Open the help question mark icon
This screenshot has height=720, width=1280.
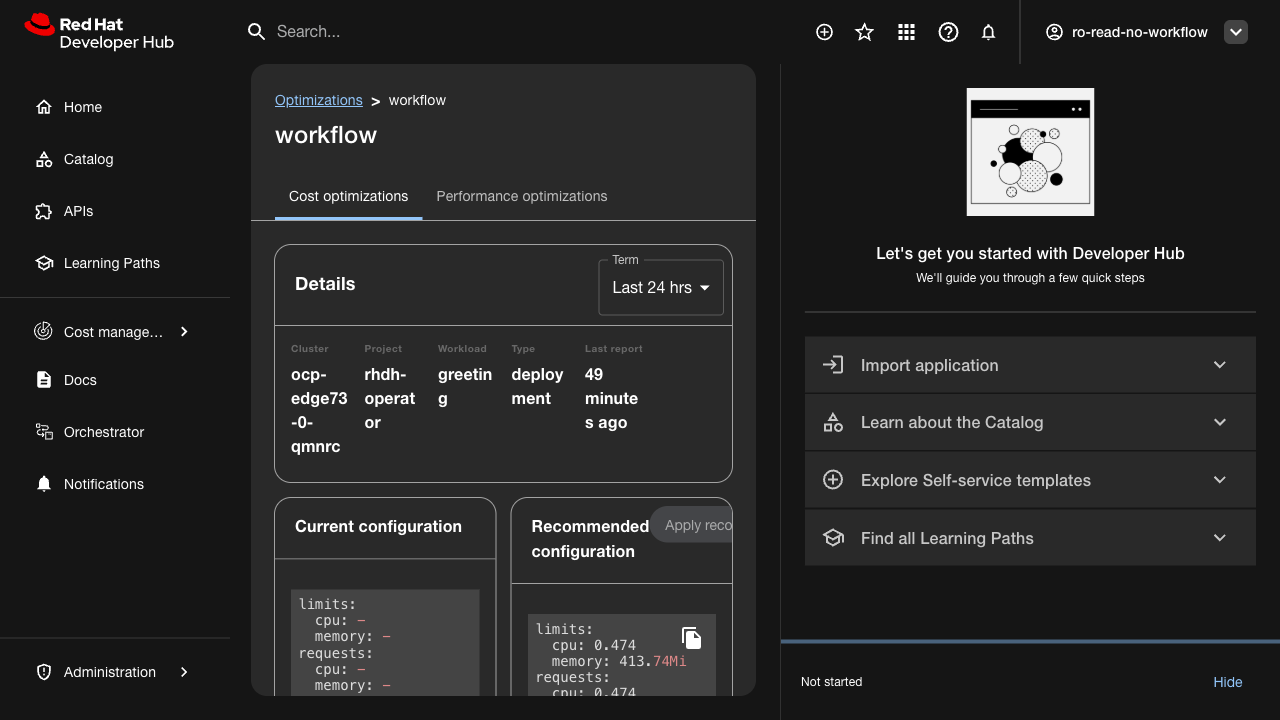pyautogui.click(x=948, y=32)
